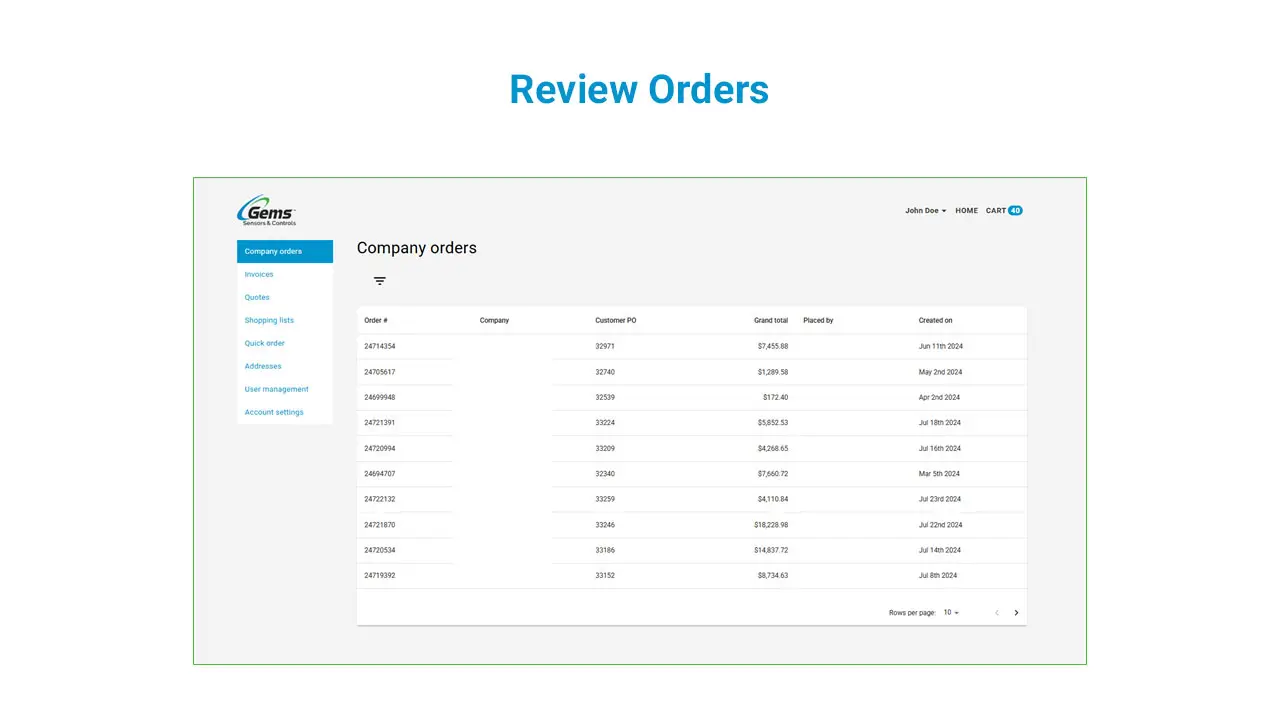Open Addresses in the sidebar
The height and width of the screenshot is (720, 1280).
tap(263, 367)
